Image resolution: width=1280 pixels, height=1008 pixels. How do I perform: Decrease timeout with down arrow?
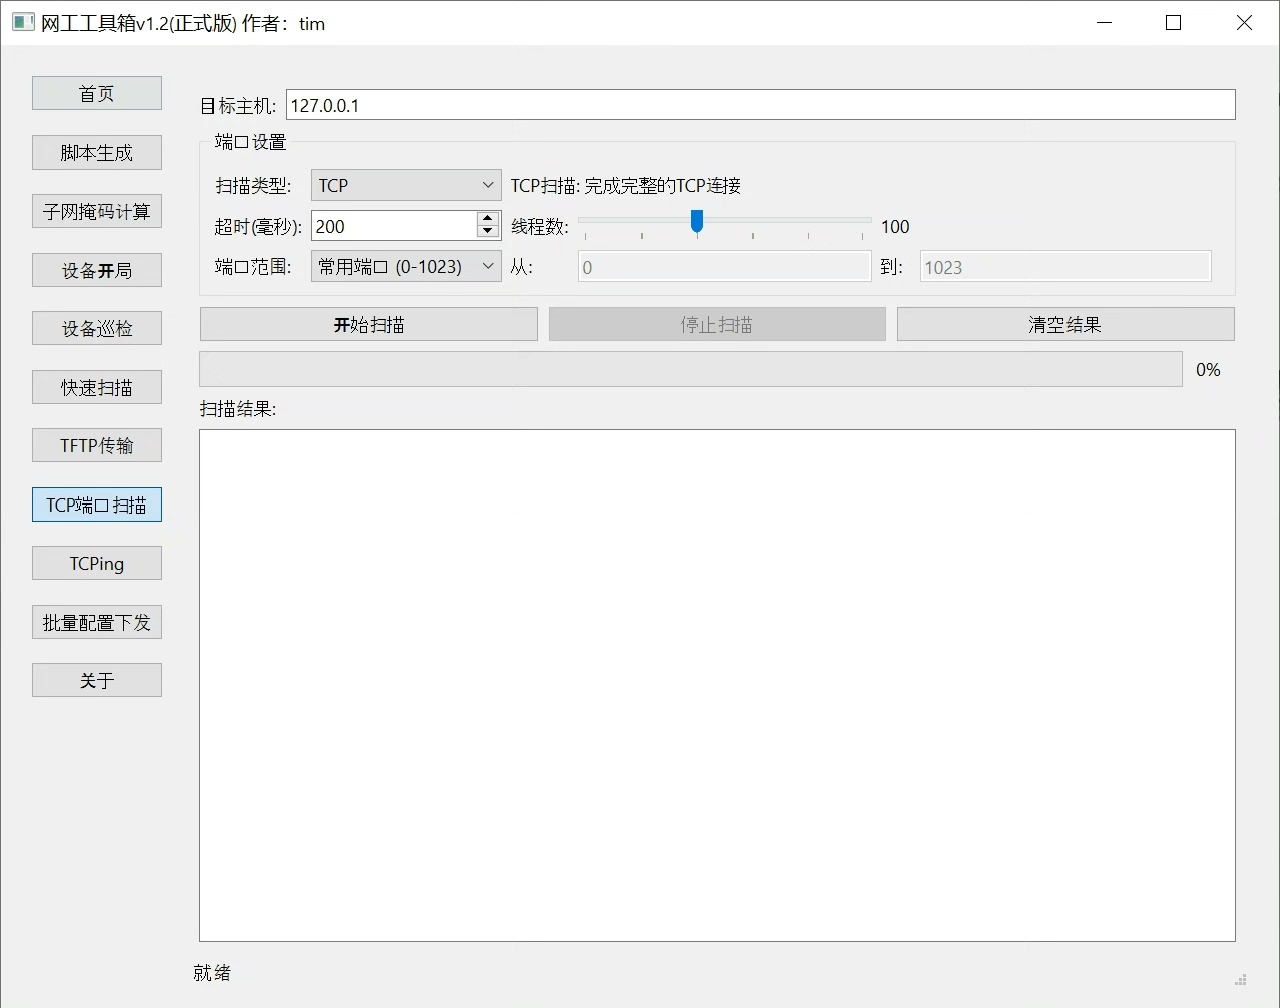click(x=487, y=232)
